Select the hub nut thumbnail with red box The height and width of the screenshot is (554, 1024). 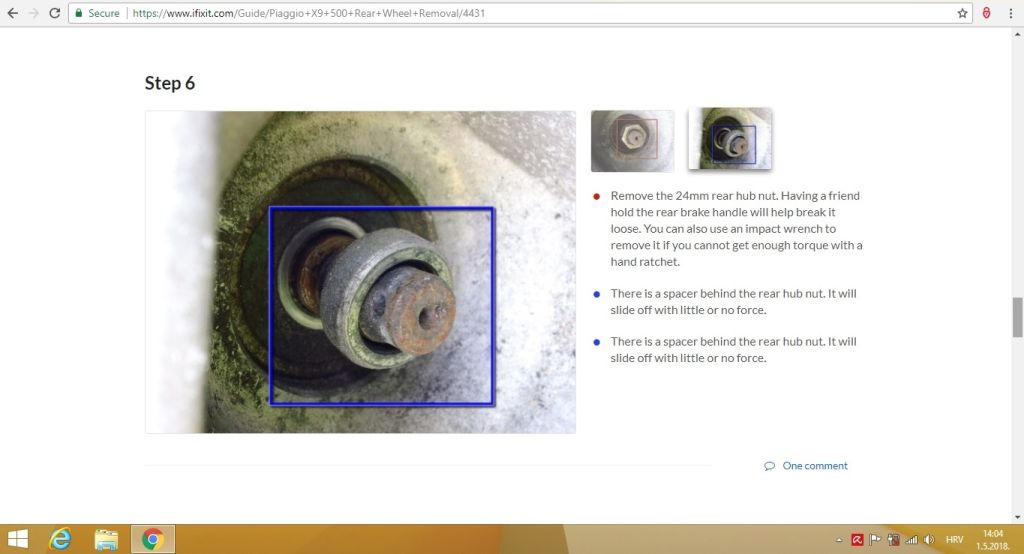tap(632, 140)
